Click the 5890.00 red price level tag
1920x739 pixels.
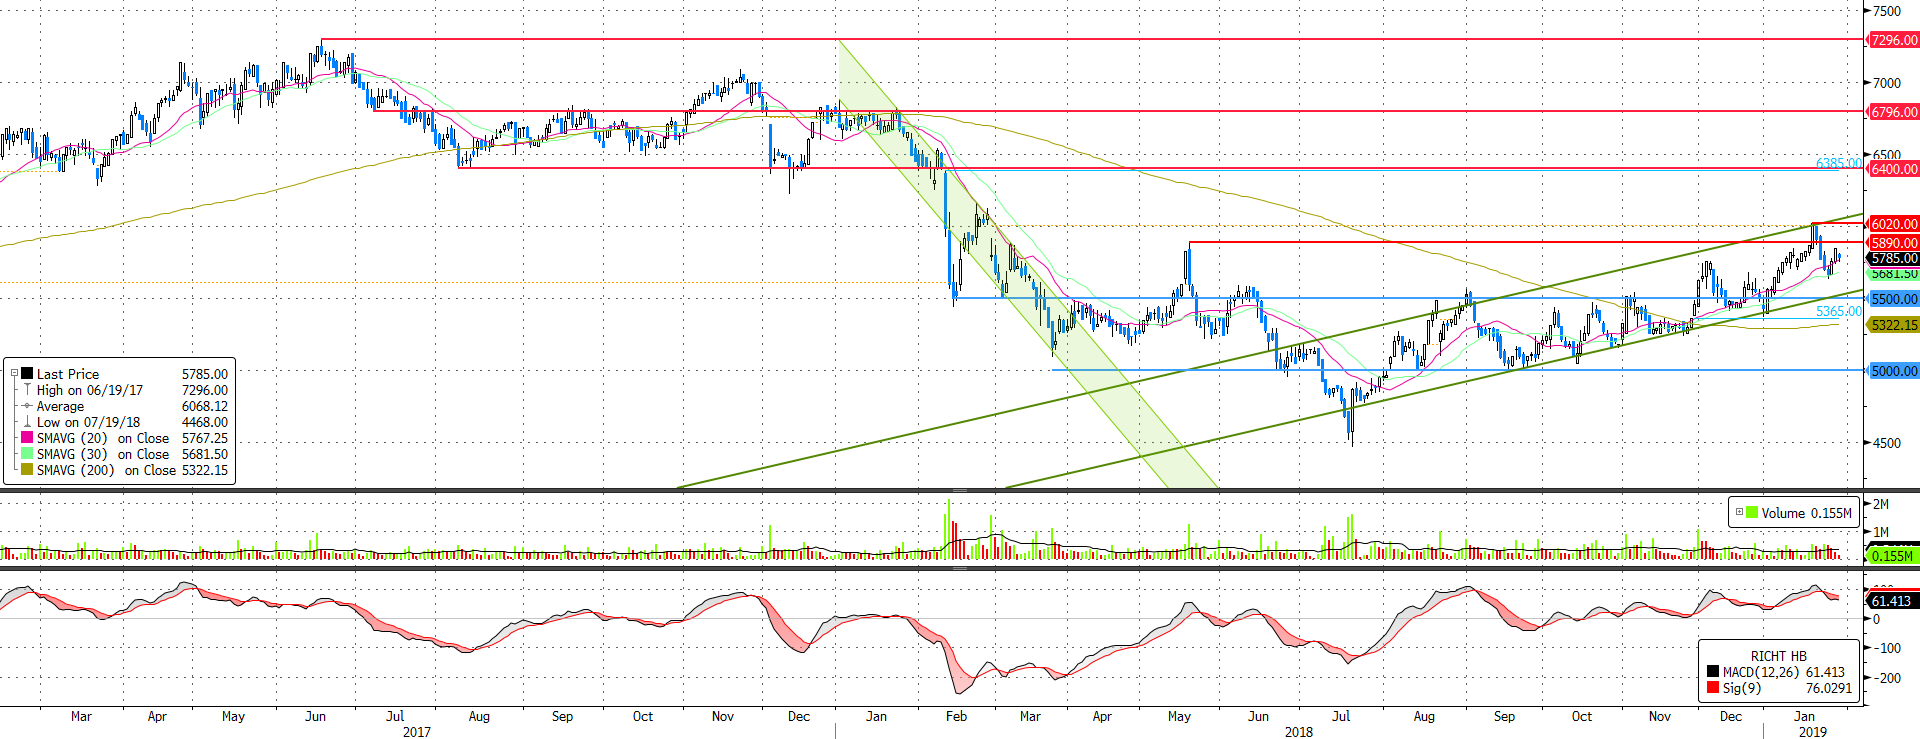pyautogui.click(x=1893, y=243)
